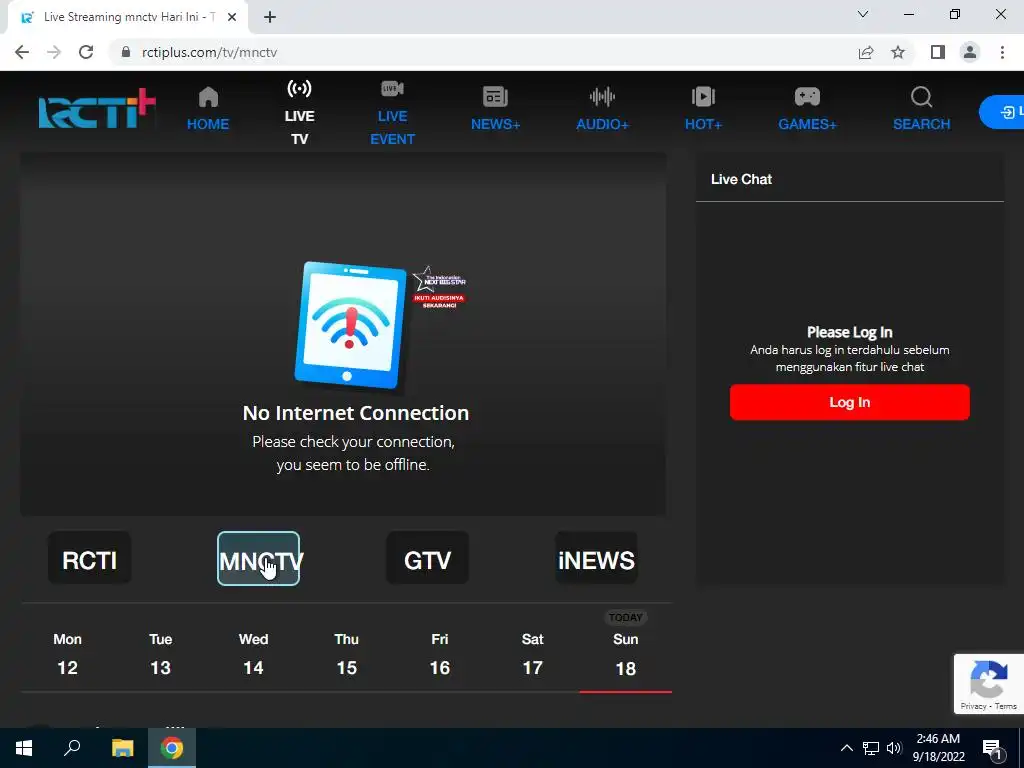The height and width of the screenshot is (768, 1024).
Task: Select Wed 14 in the schedule
Action: click(253, 654)
